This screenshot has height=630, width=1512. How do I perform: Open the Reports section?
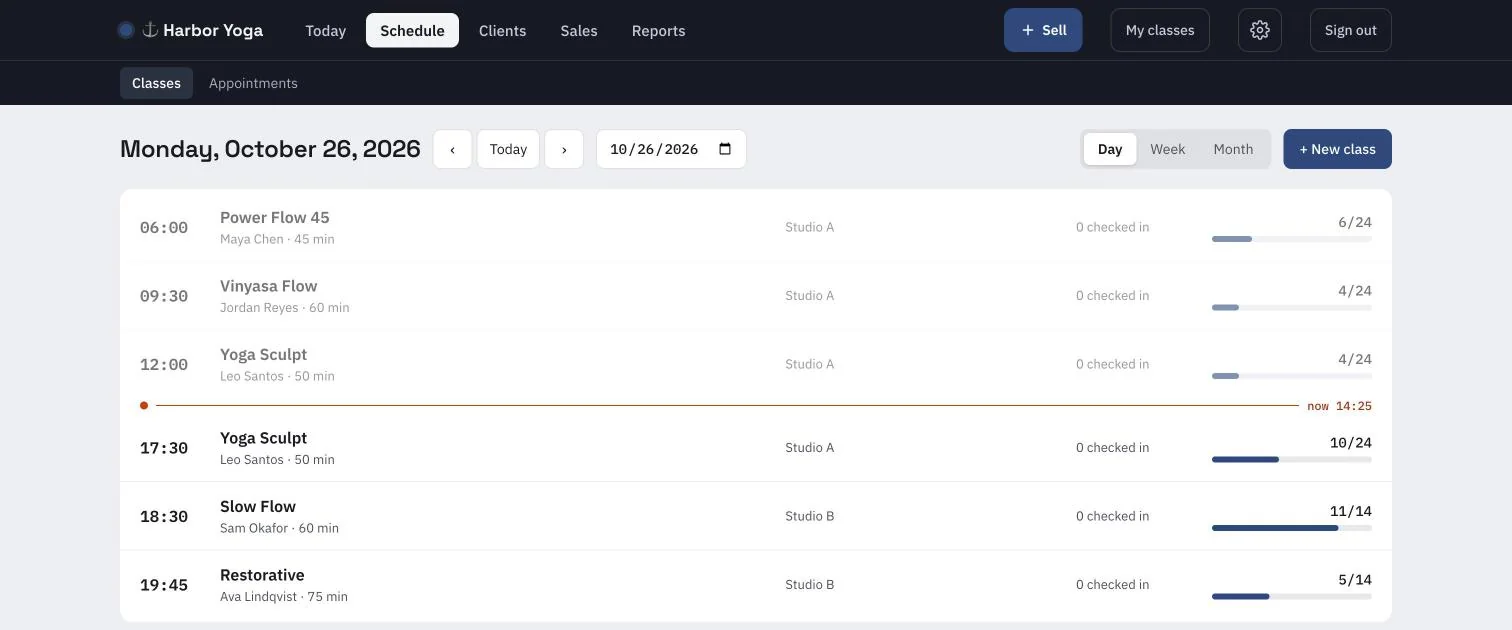[659, 30]
